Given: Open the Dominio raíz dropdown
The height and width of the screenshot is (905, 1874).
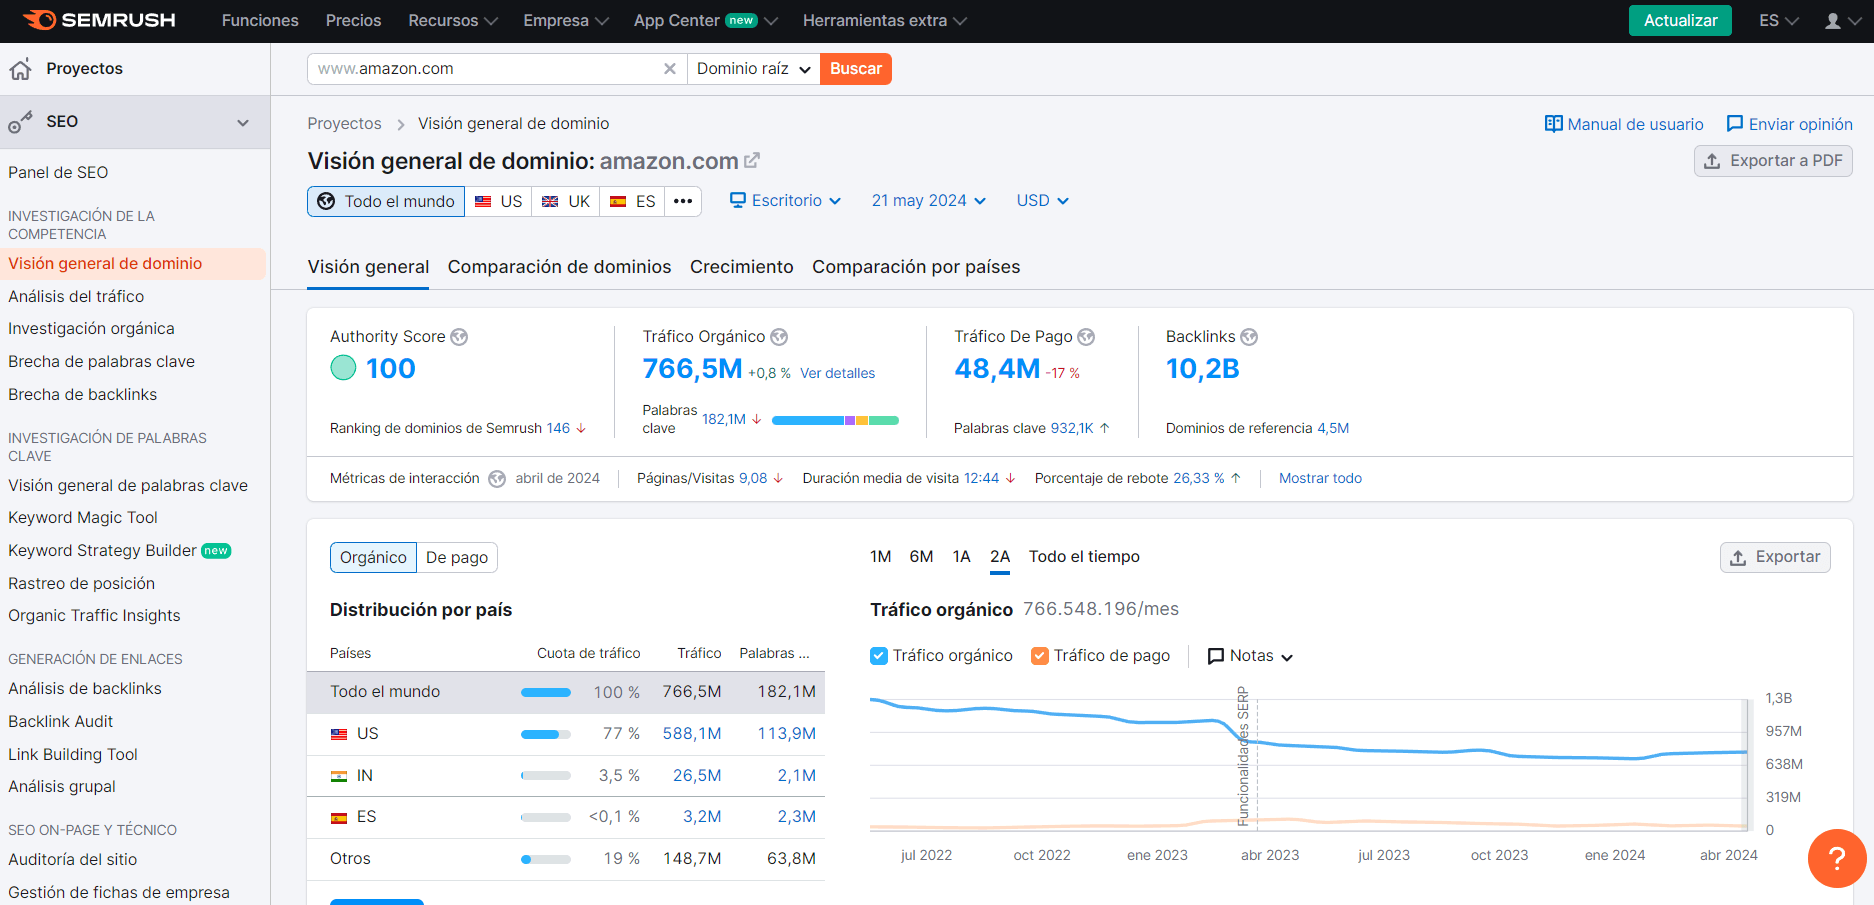Looking at the screenshot, I should click(x=752, y=68).
